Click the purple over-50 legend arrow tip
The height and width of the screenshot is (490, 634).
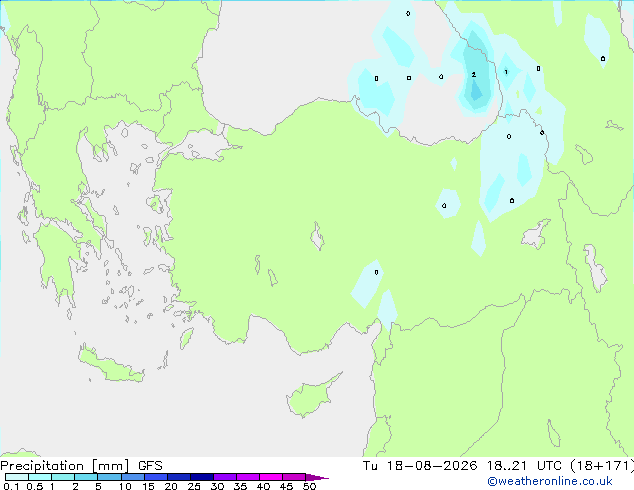317,477
